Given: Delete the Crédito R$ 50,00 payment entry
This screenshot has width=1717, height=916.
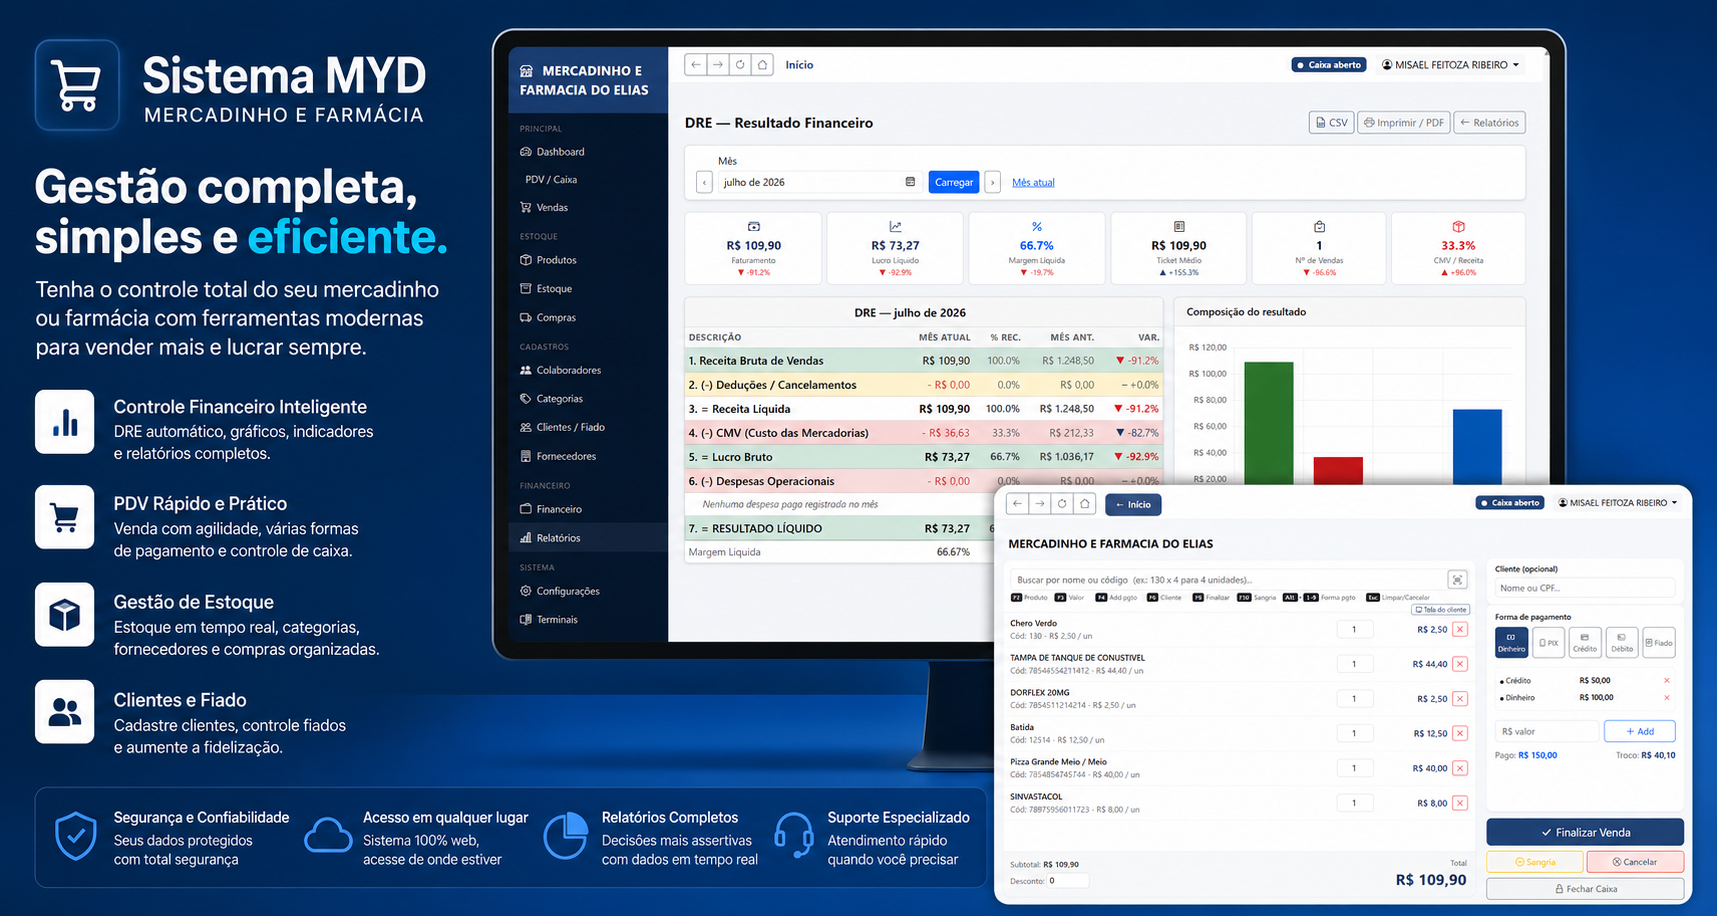Looking at the screenshot, I should point(1667,681).
